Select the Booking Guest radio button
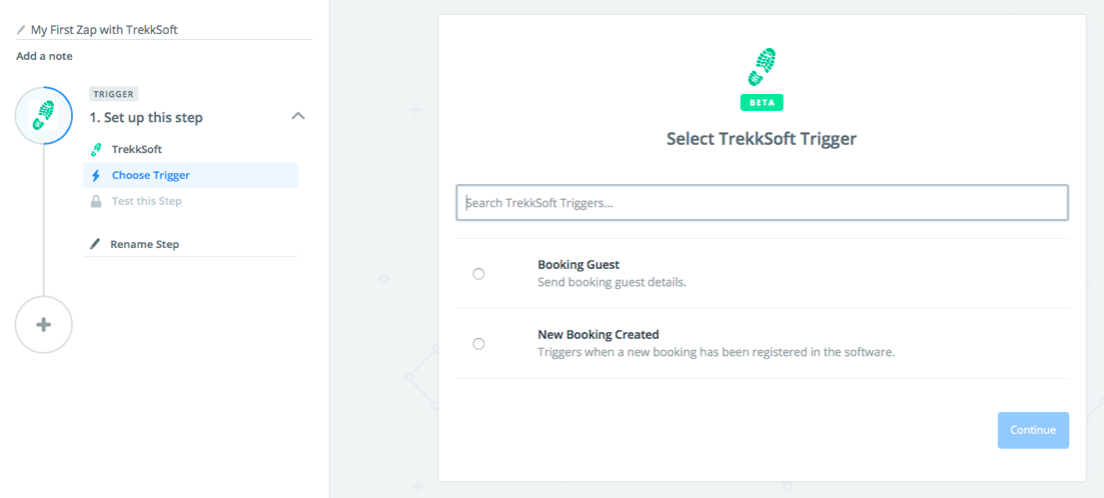Screen dimensions: 1104x498 coord(479,273)
